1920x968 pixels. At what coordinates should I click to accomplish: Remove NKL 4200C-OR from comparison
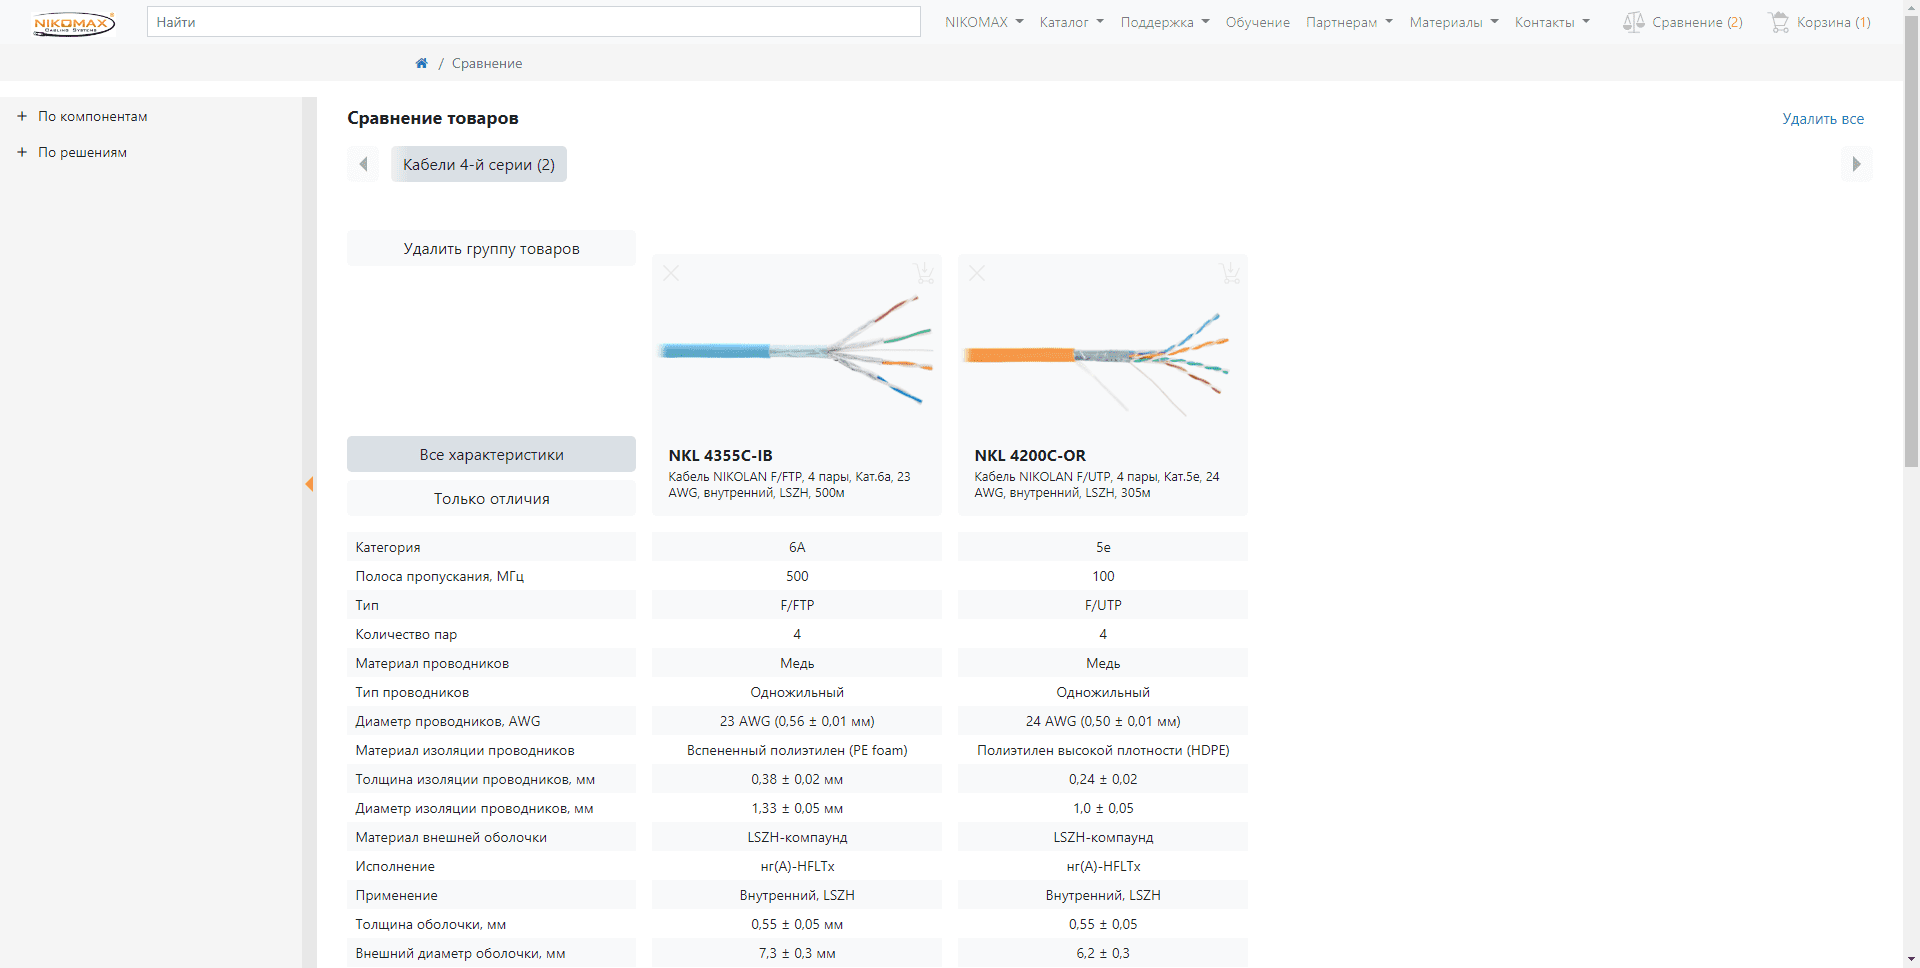[x=977, y=273]
